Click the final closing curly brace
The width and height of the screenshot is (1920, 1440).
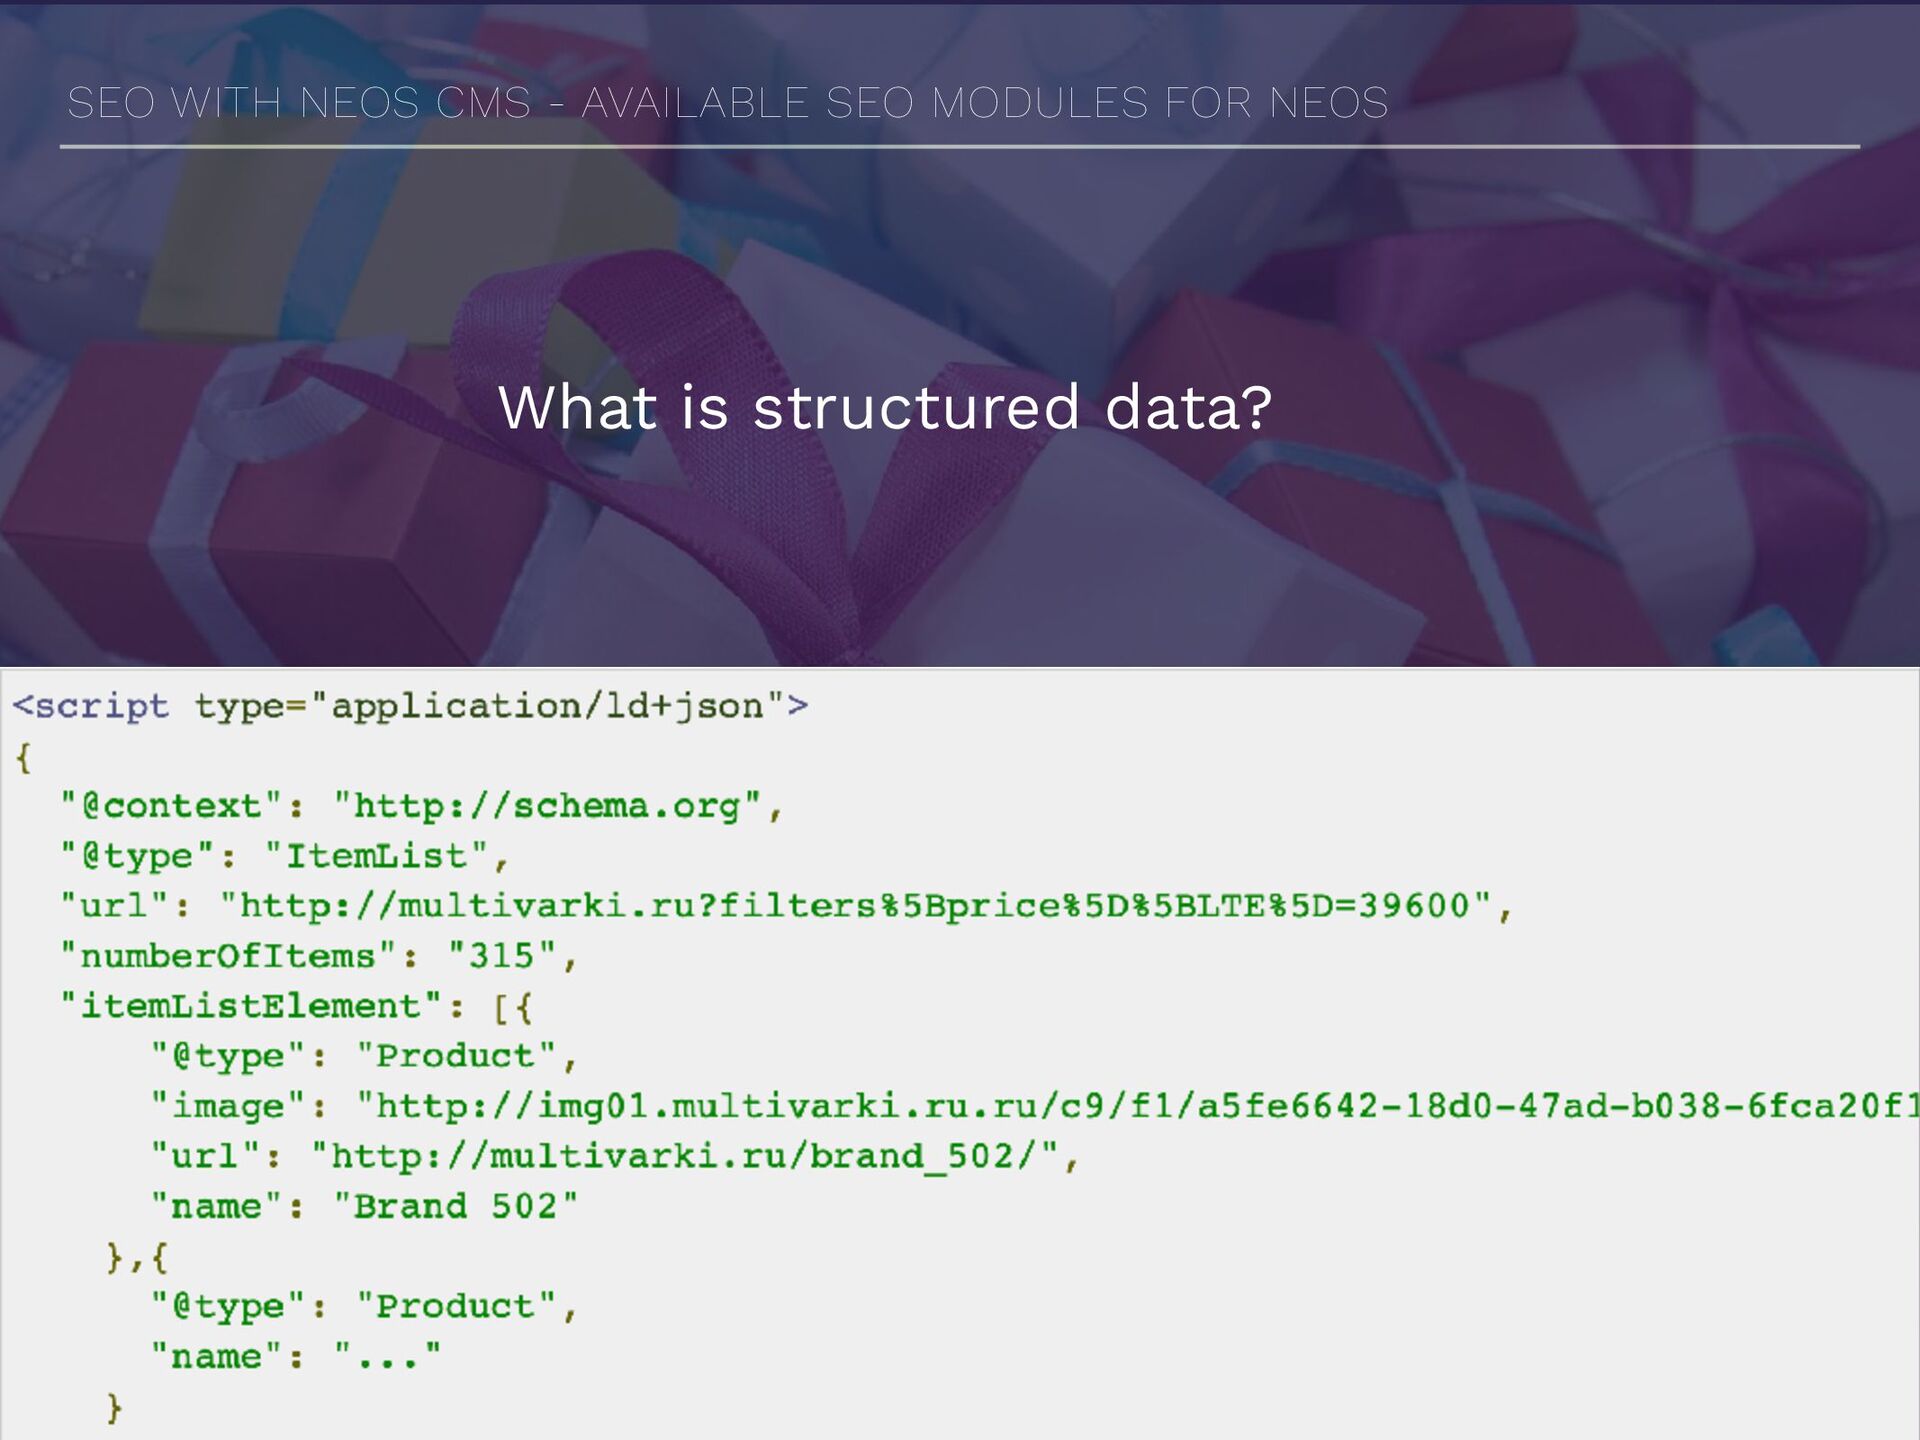pyautogui.click(x=114, y=1408)
